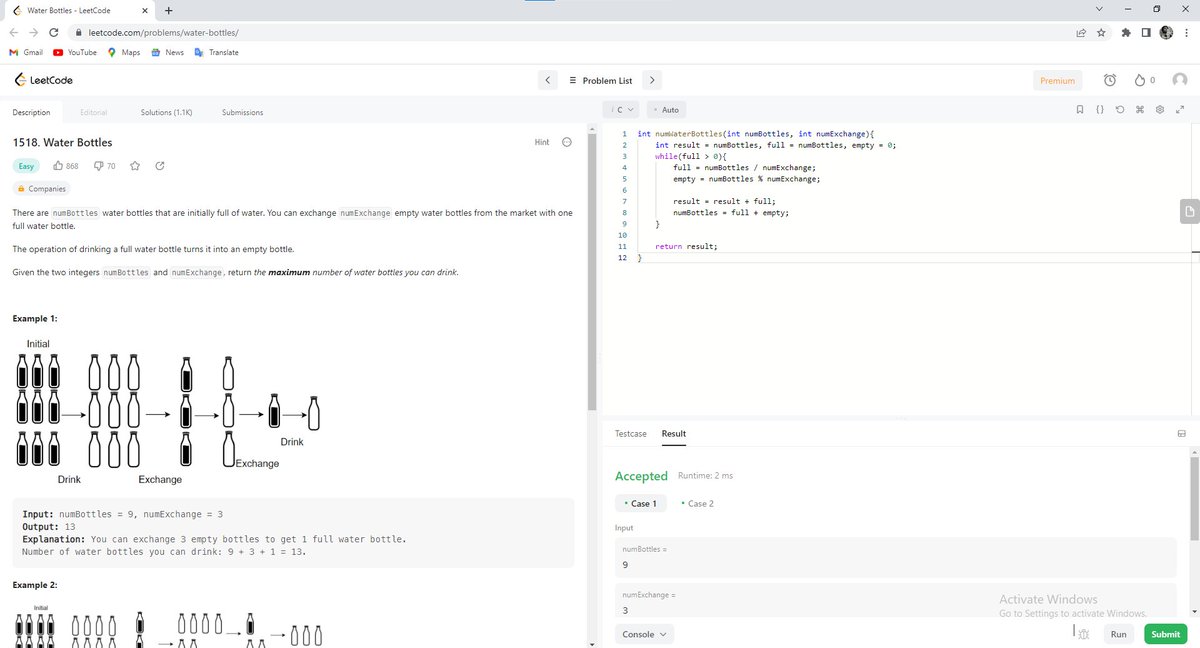
Task: Expand the Console dropdown
Action: point(644,634)
